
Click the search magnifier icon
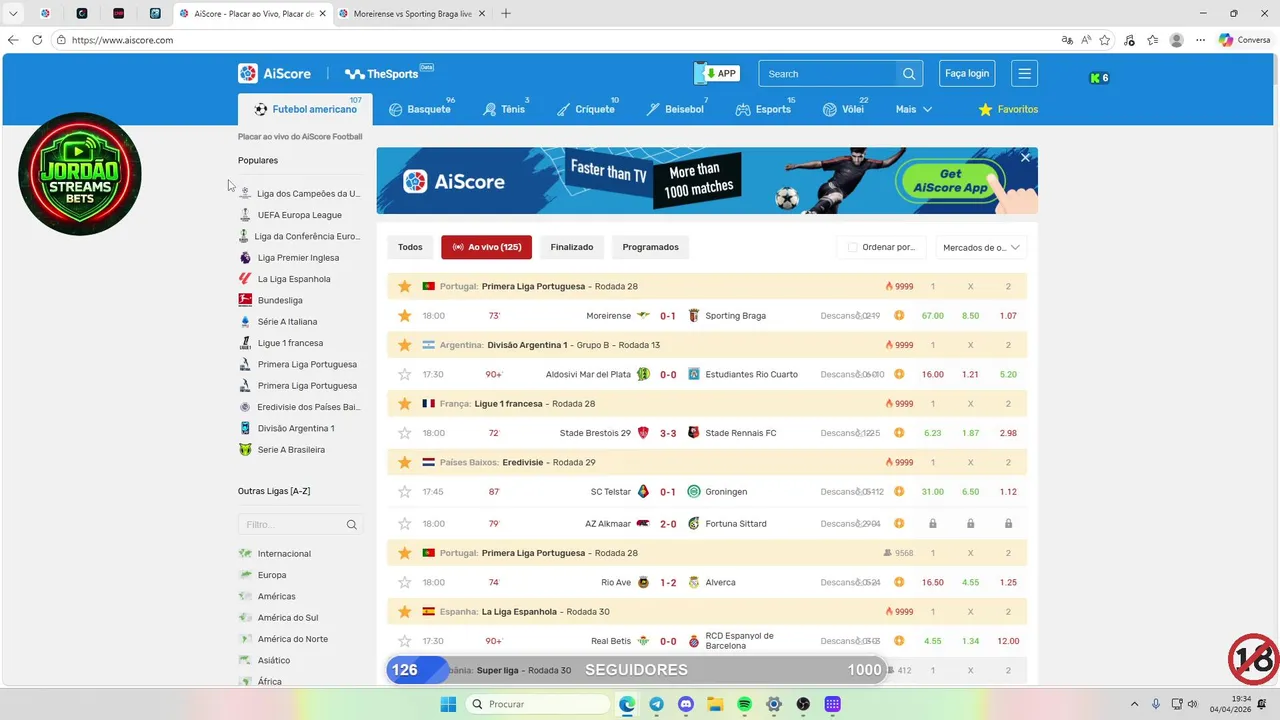point(909,74)
